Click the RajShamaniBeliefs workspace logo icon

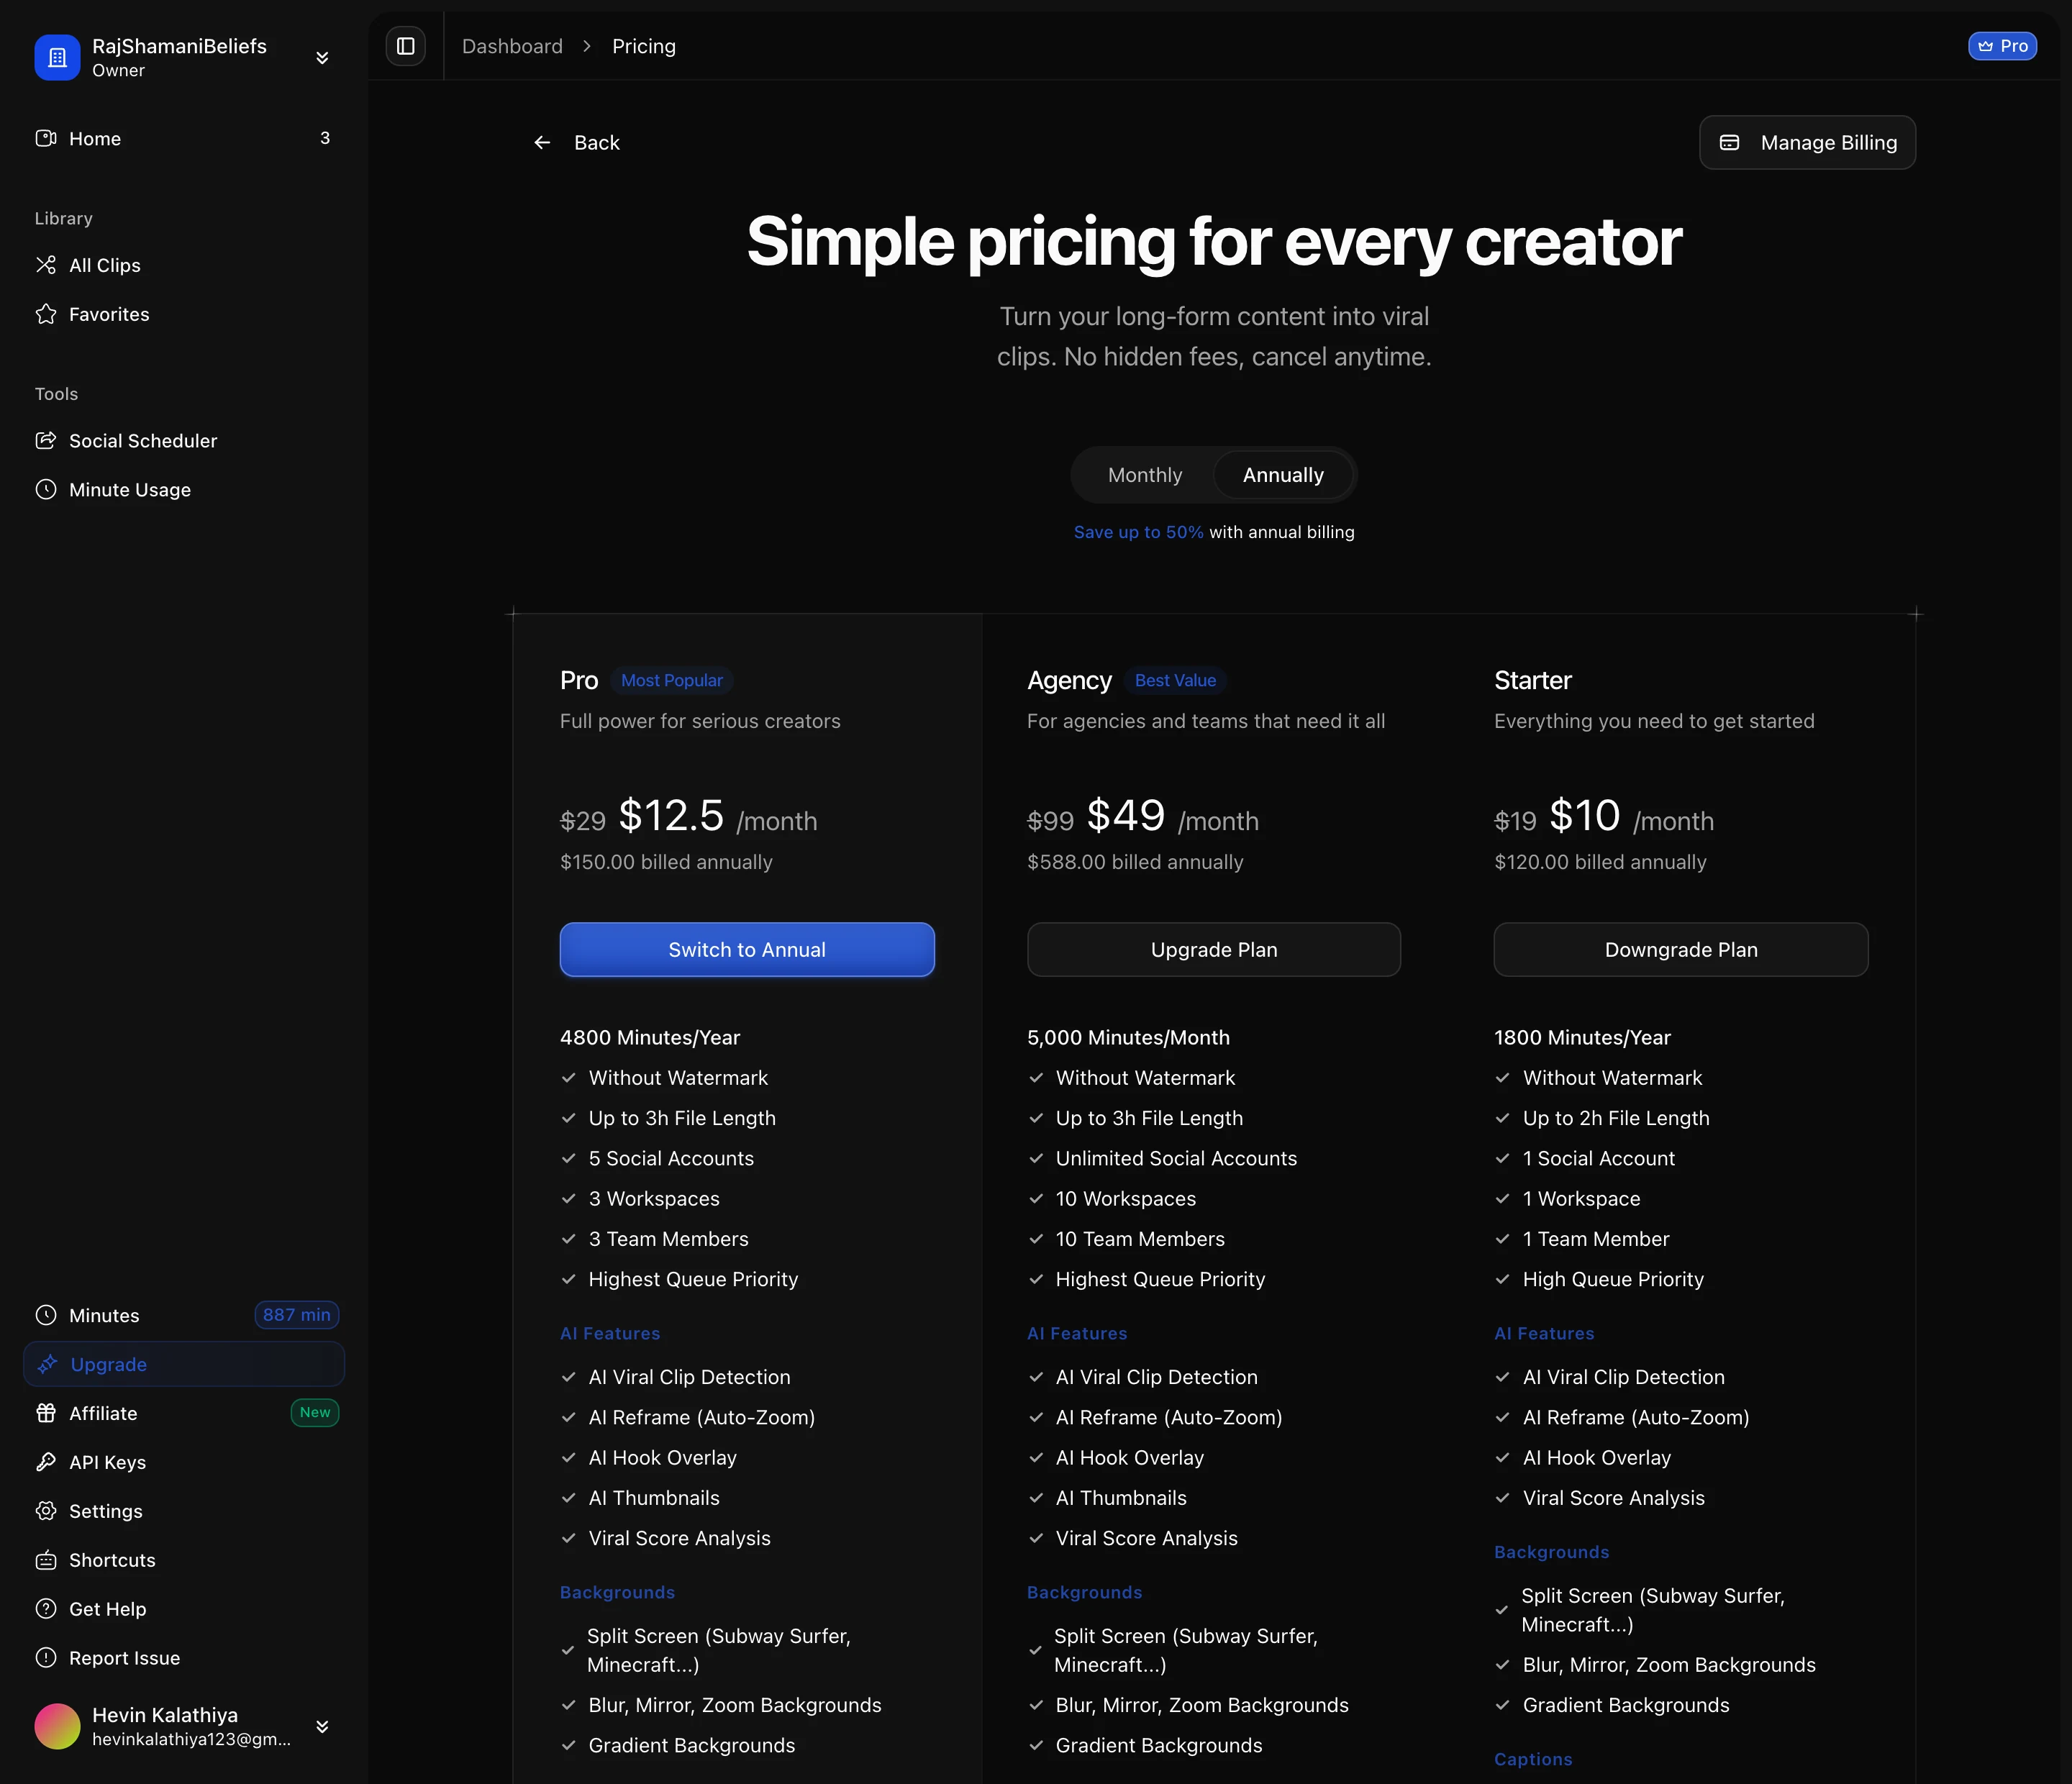coord(57,58)
